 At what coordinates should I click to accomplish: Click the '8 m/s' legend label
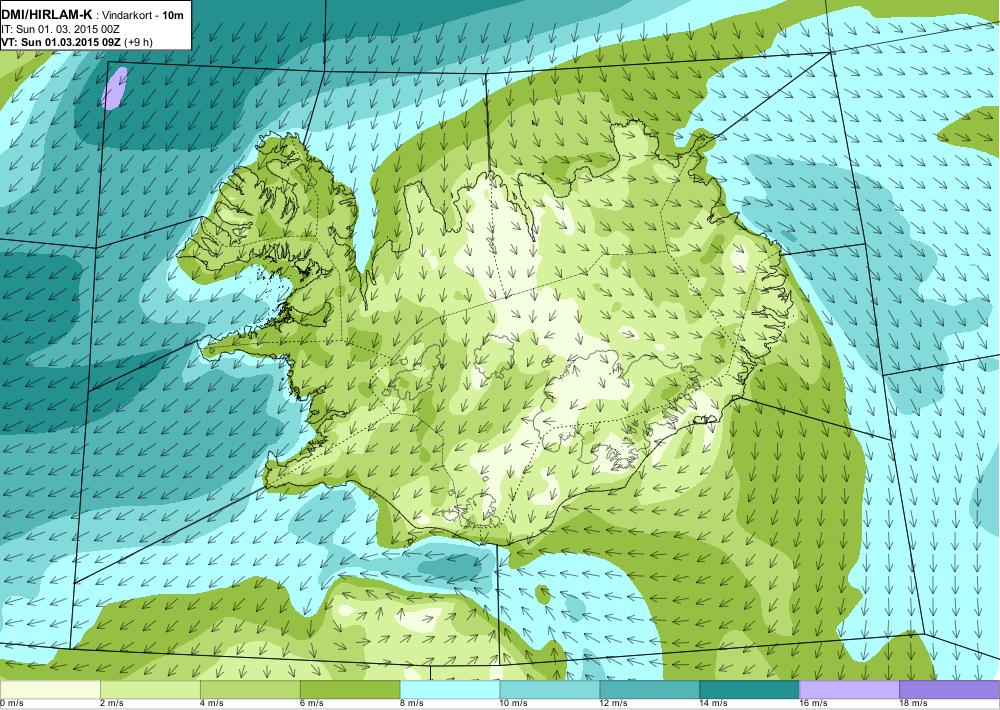[412, 704]
